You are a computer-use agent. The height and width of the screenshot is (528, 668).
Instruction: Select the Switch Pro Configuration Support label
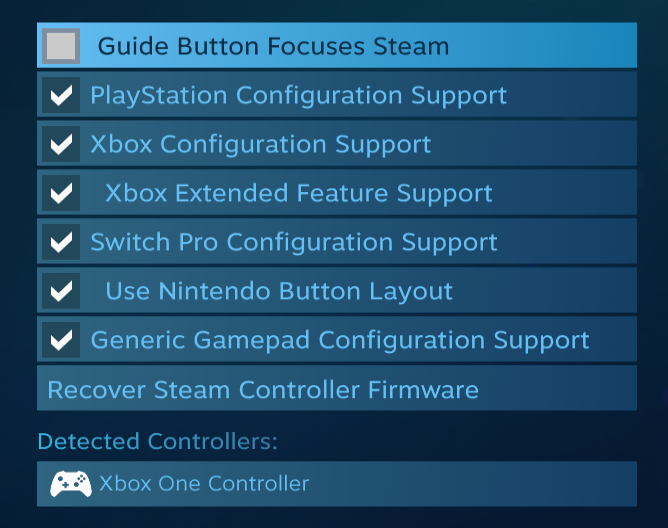pyautogui.click(x=293, y=242)
